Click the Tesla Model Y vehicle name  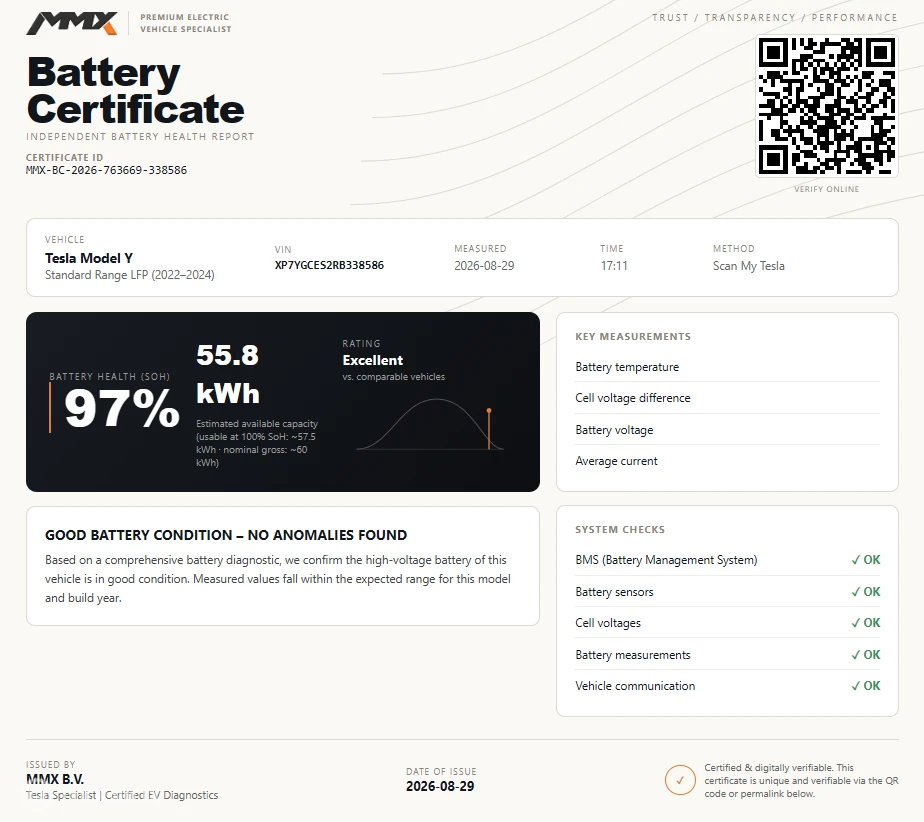click(x=89, y=258)
